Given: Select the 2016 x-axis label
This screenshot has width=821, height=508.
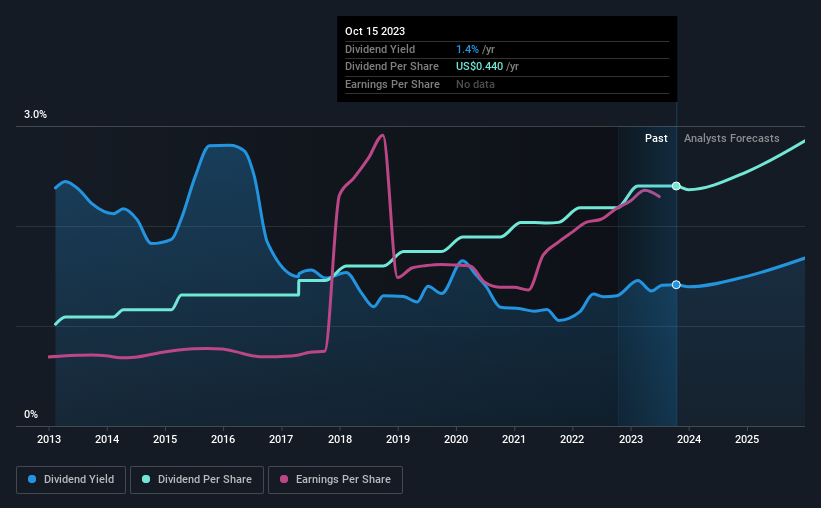Looking at the screenshot, I should (223, 439).
